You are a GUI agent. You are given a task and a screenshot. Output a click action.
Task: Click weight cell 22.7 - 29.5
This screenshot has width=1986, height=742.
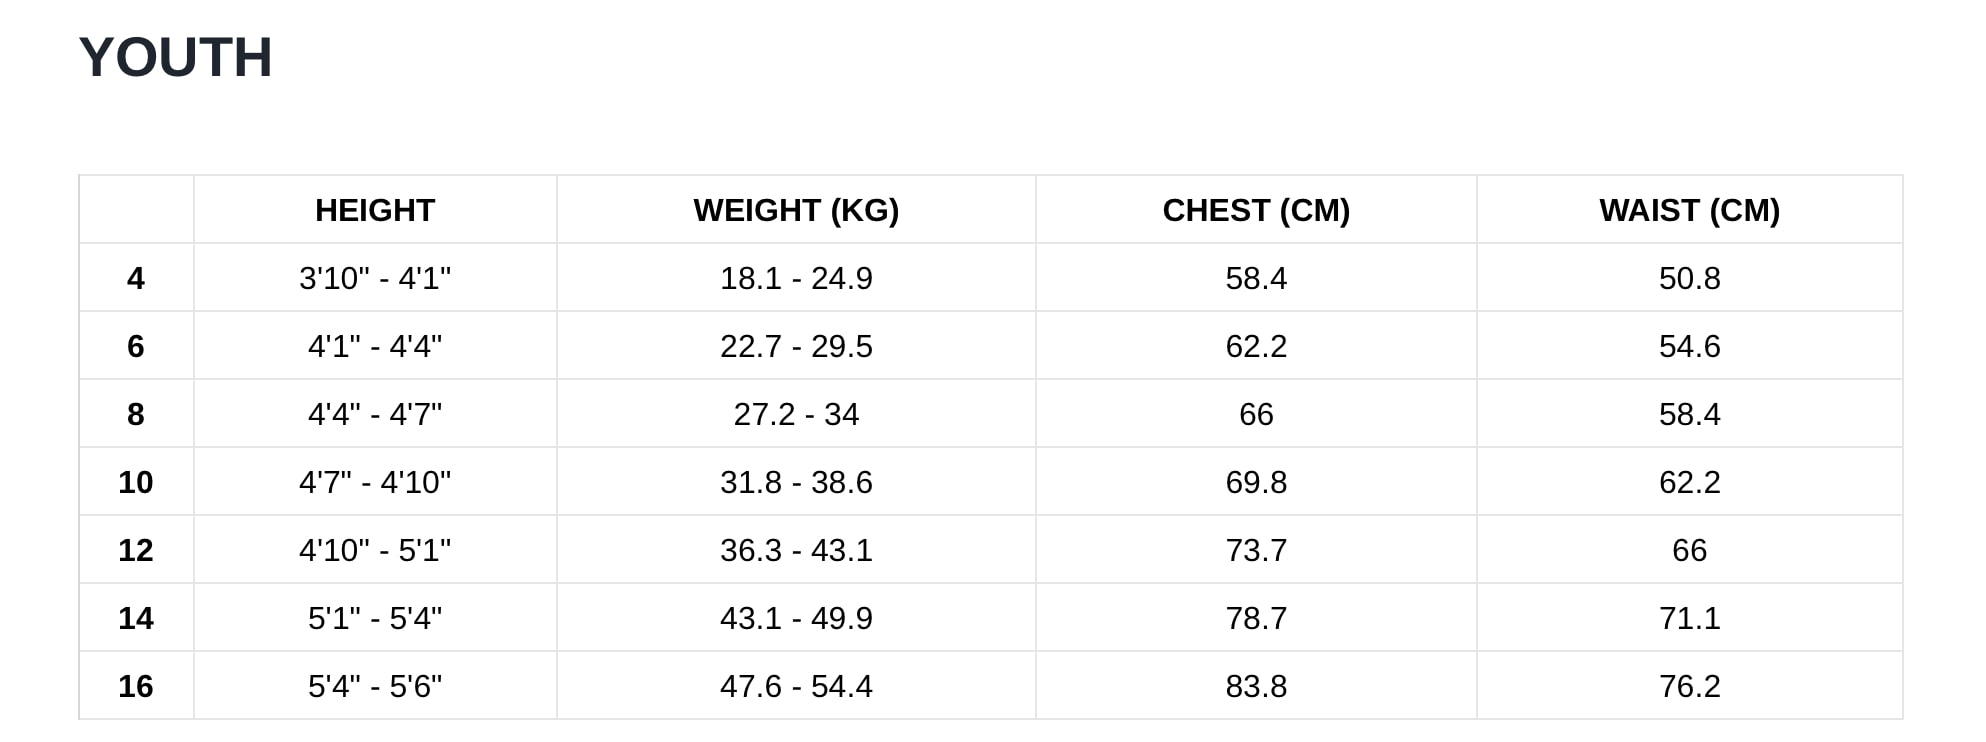tap(796, 346)
